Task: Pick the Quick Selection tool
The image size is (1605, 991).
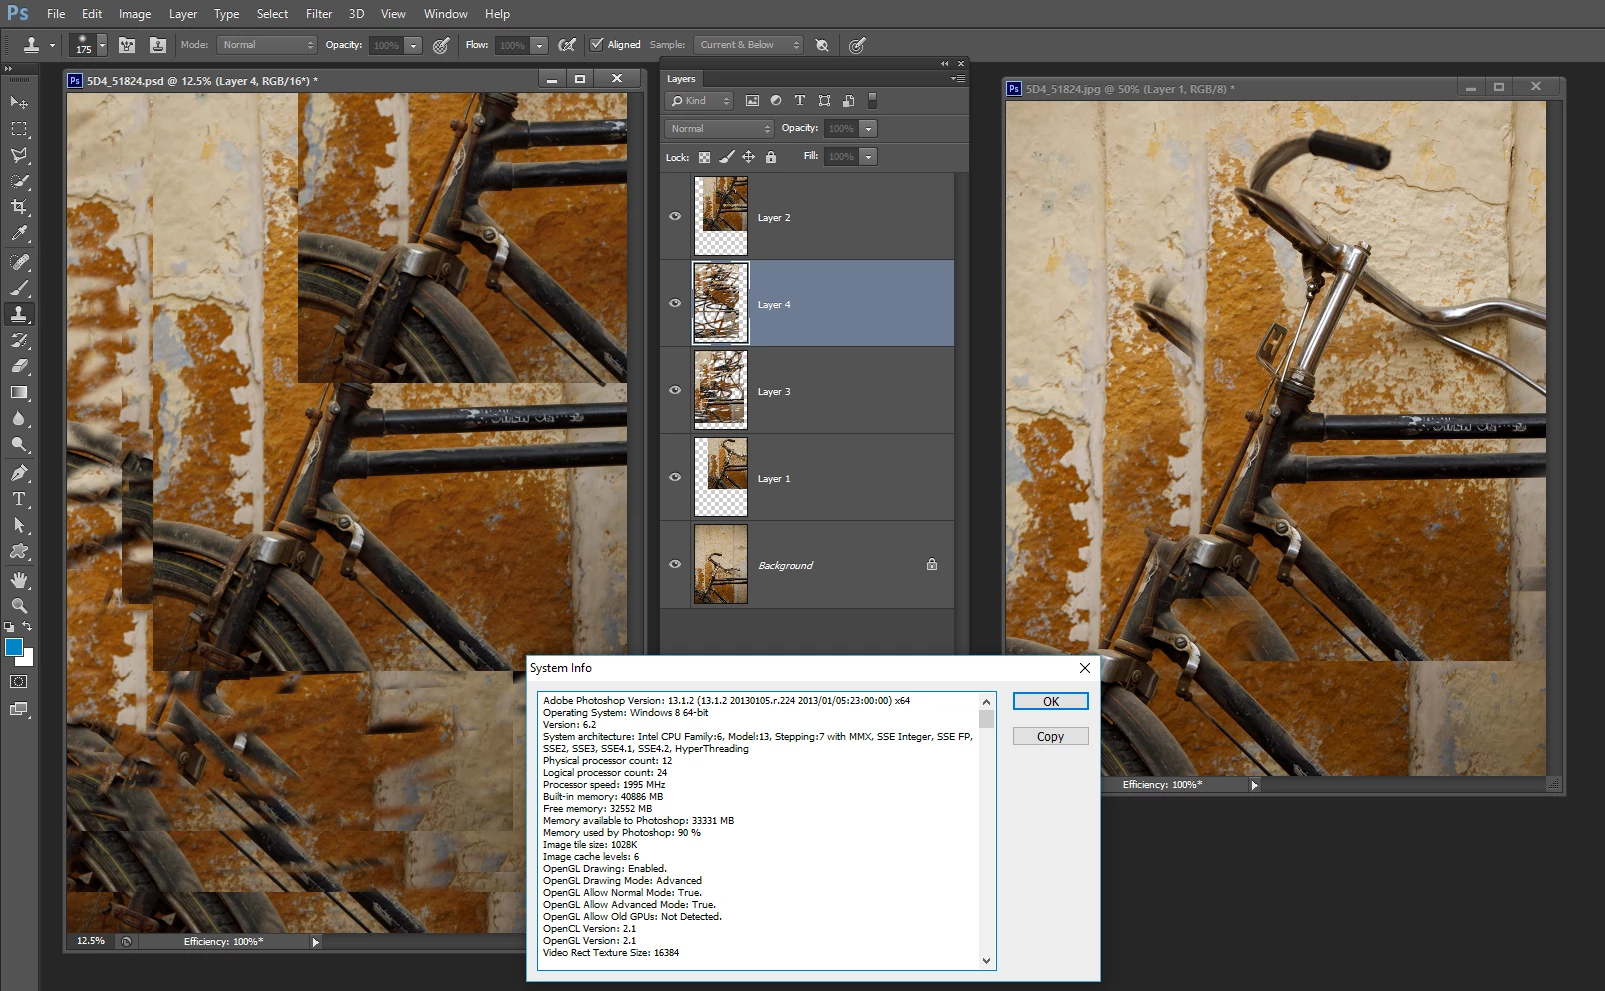Action: [x=19, y=181]
